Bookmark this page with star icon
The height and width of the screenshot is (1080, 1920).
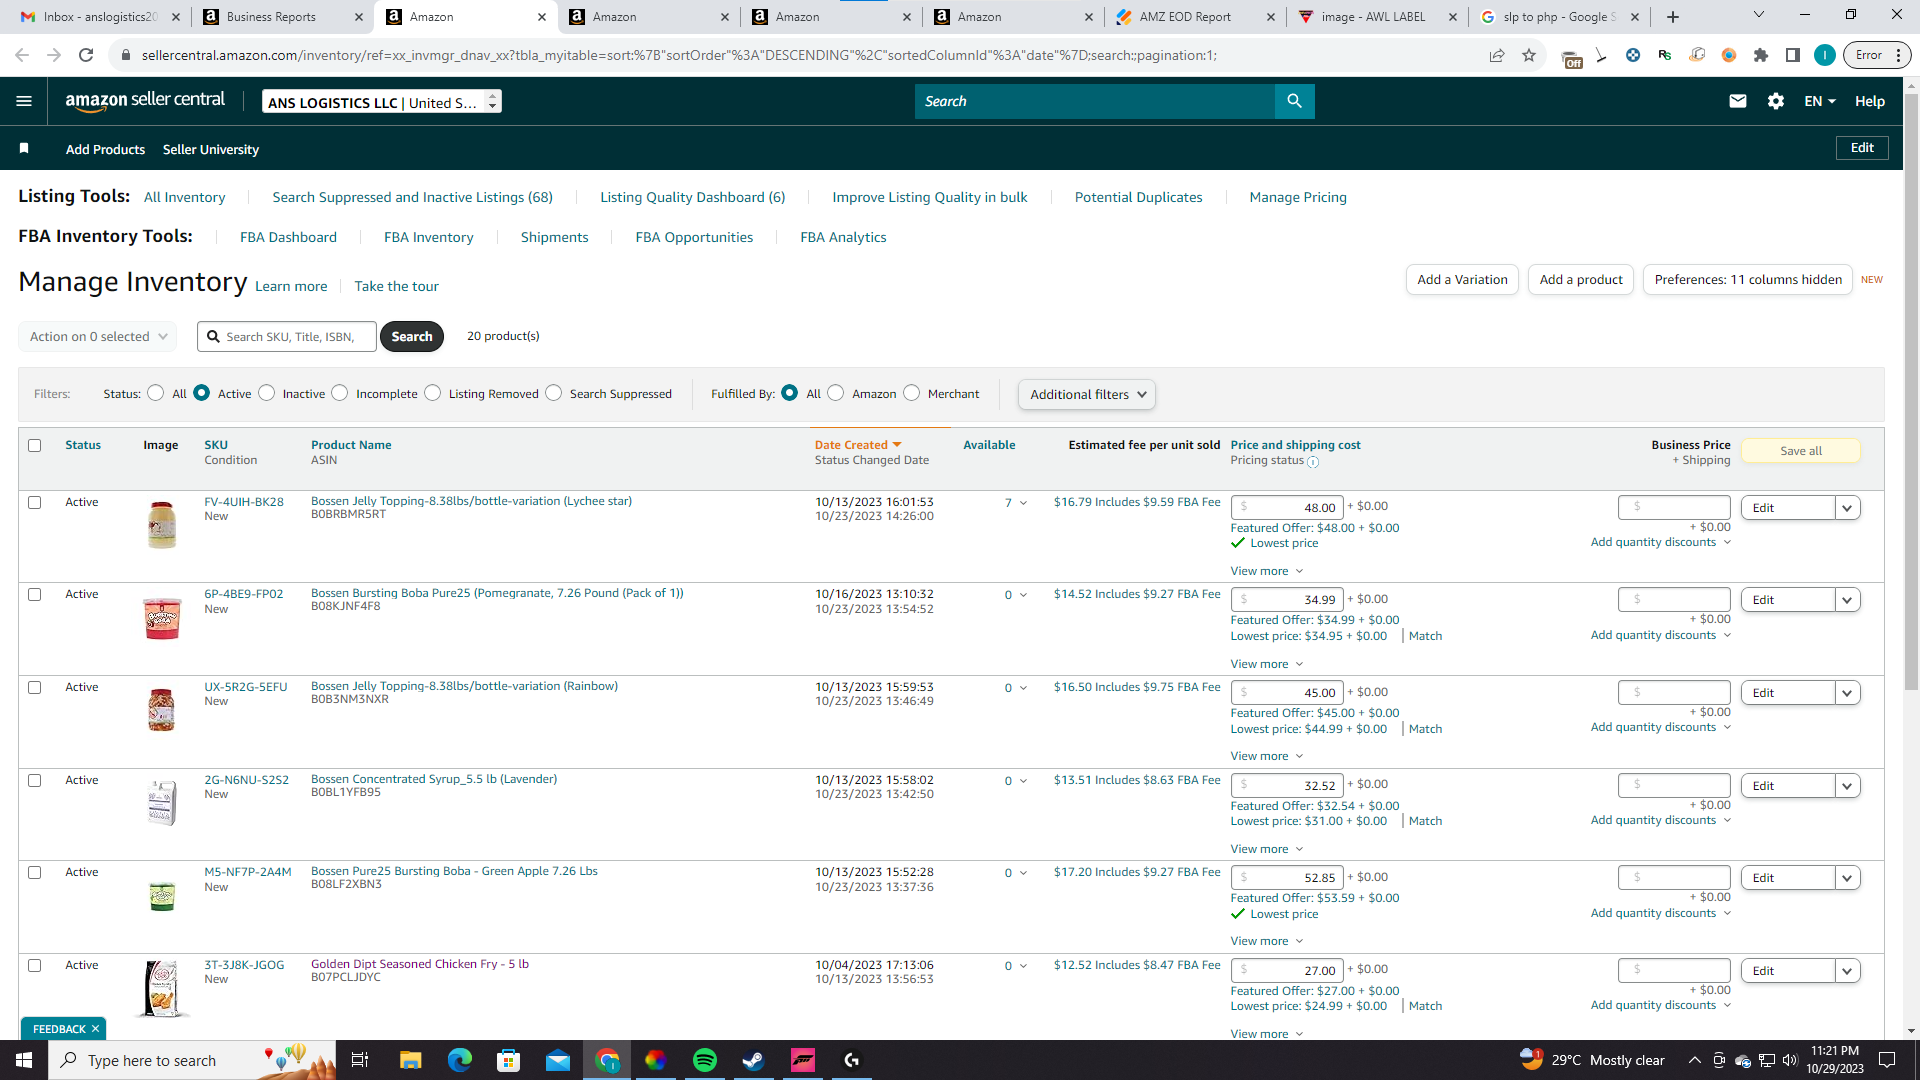click(x=1529, y=55)
